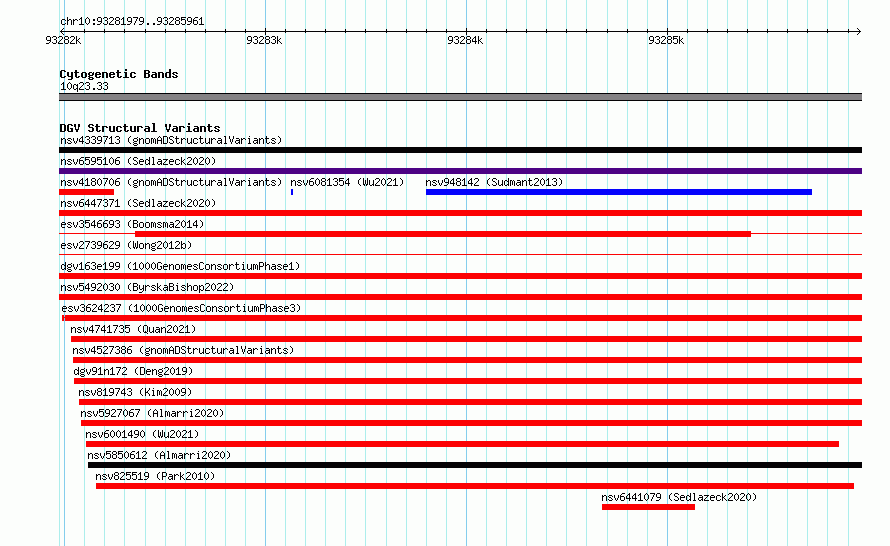Click the 93283k ruler tick label

pos(264,40)
